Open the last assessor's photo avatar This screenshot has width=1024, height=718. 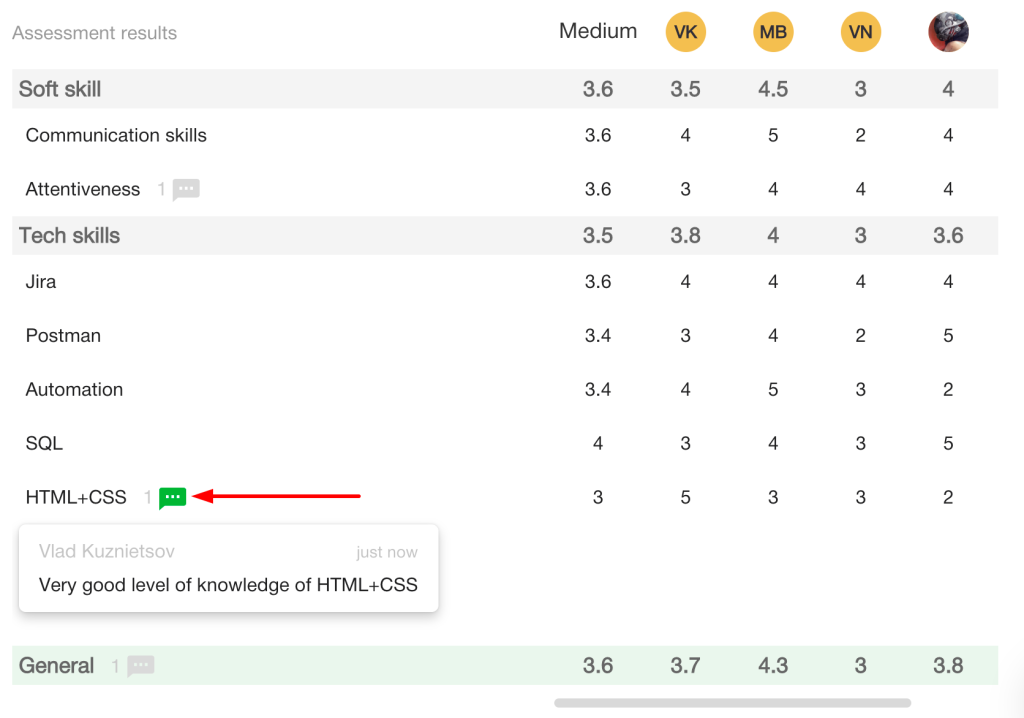[x=948, y=31]
